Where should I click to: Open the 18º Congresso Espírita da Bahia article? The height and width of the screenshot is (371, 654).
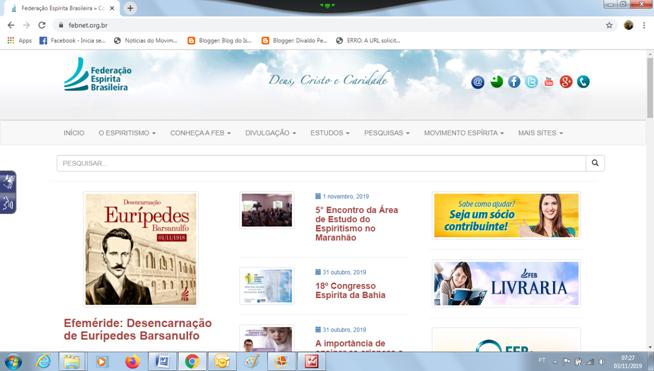[350, 290]
